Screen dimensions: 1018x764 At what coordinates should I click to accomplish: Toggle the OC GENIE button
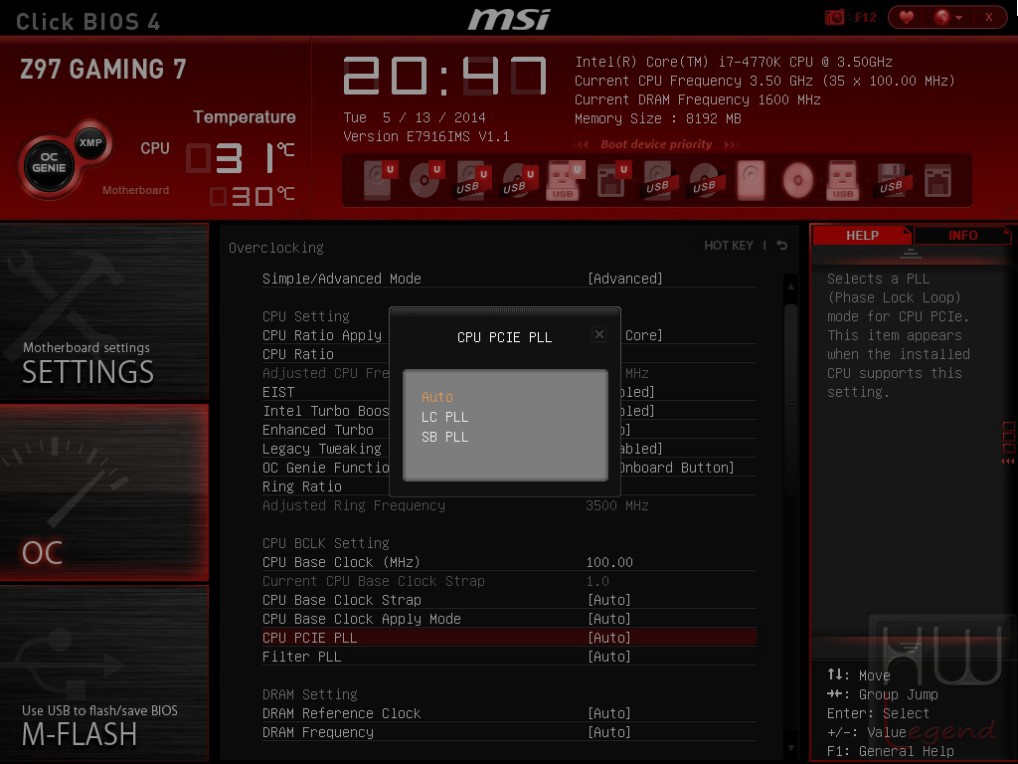49,162
